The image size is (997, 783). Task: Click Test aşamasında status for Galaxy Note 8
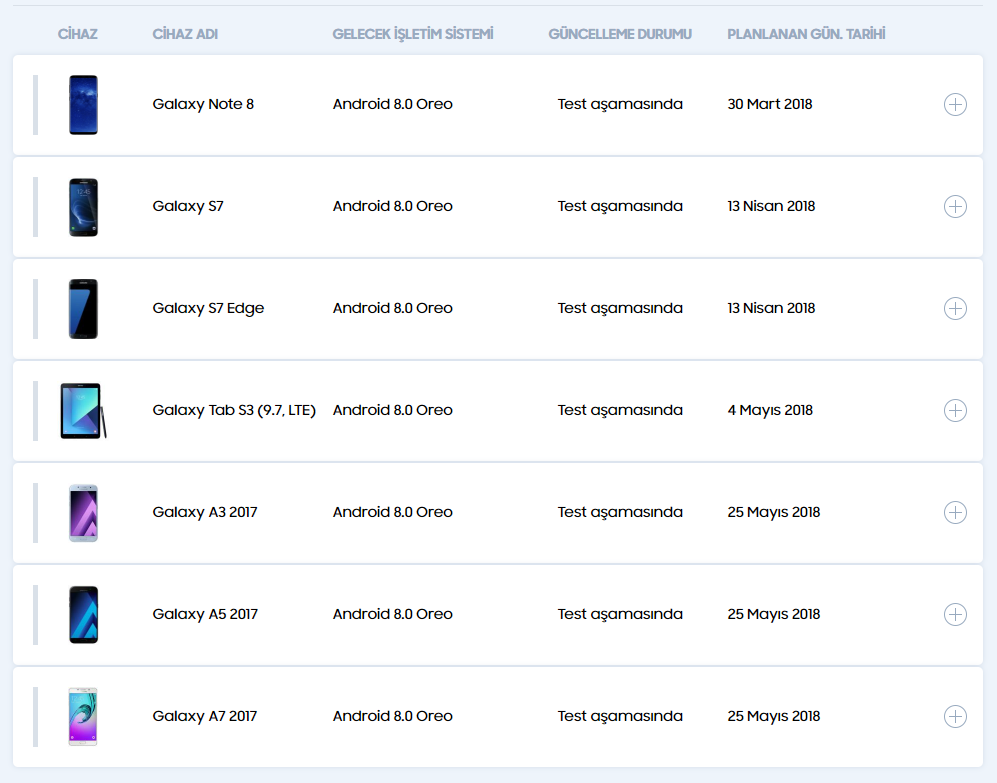pos(620,104)
